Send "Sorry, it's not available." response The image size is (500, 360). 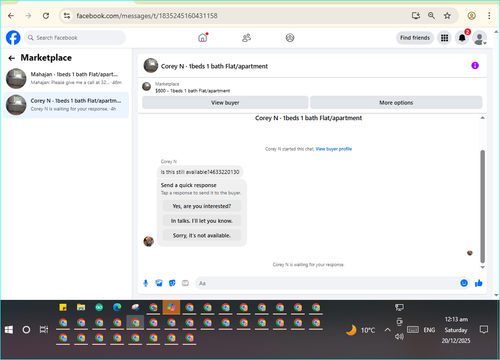coord(202,235)
